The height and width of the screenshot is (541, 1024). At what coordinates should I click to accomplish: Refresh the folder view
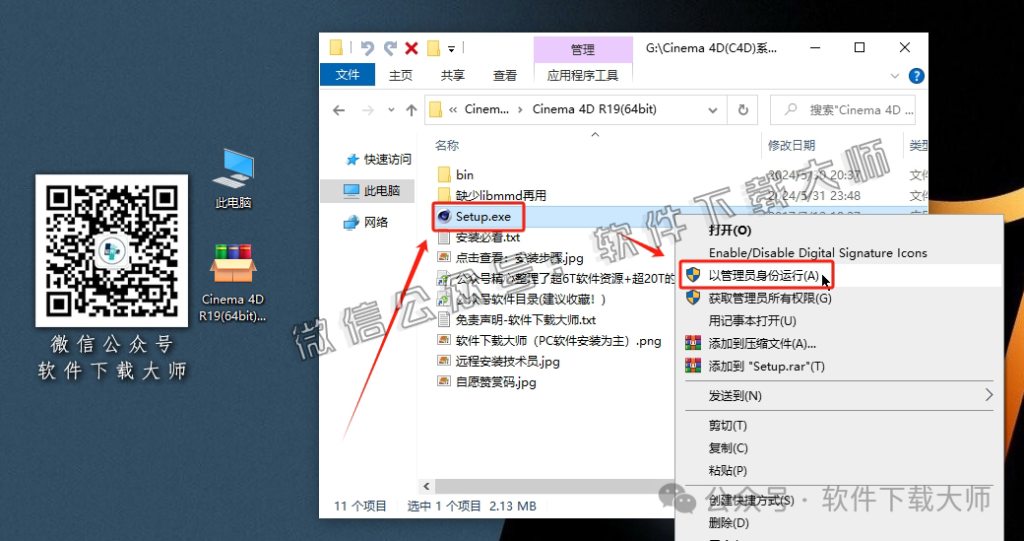click(x=743, y=110)
